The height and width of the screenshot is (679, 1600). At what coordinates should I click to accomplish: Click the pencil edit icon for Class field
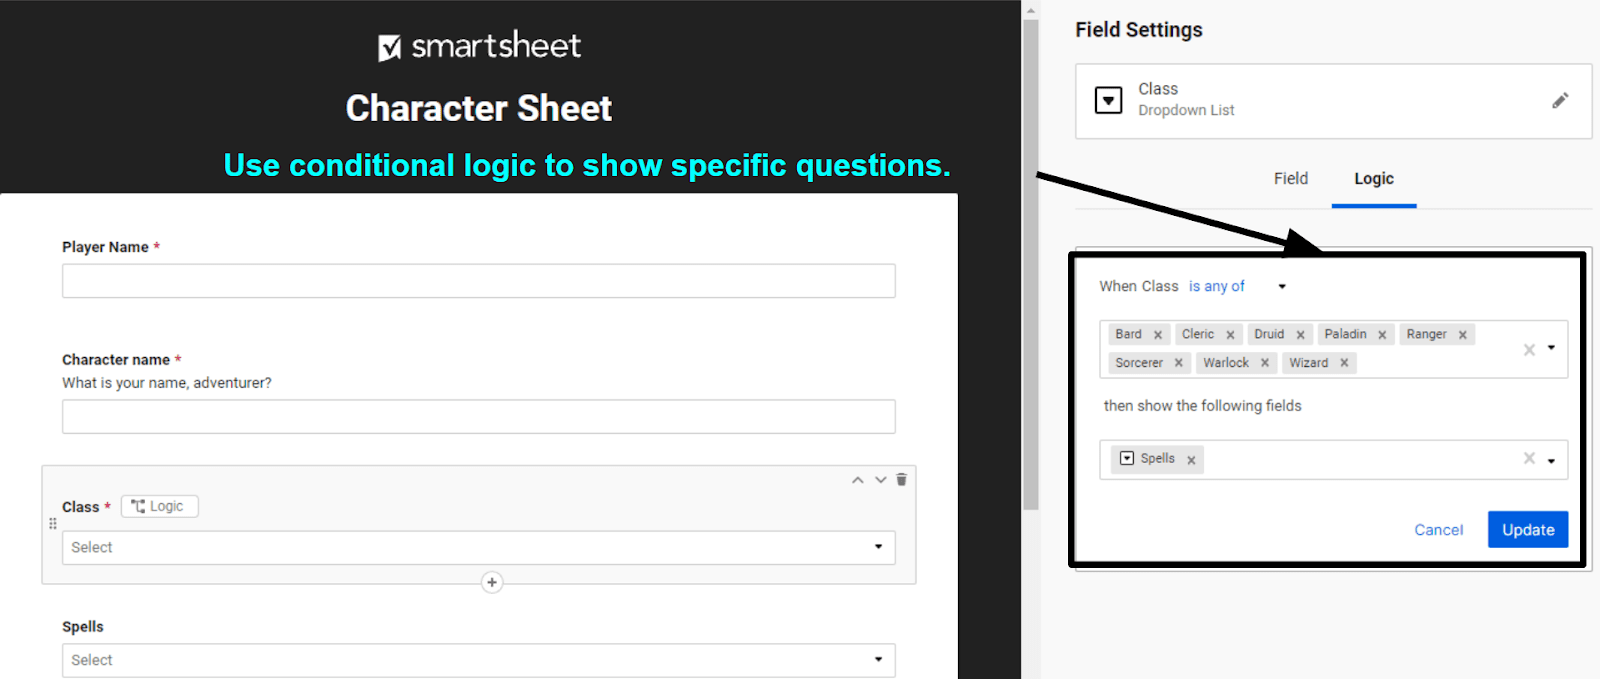(1559, 101)
